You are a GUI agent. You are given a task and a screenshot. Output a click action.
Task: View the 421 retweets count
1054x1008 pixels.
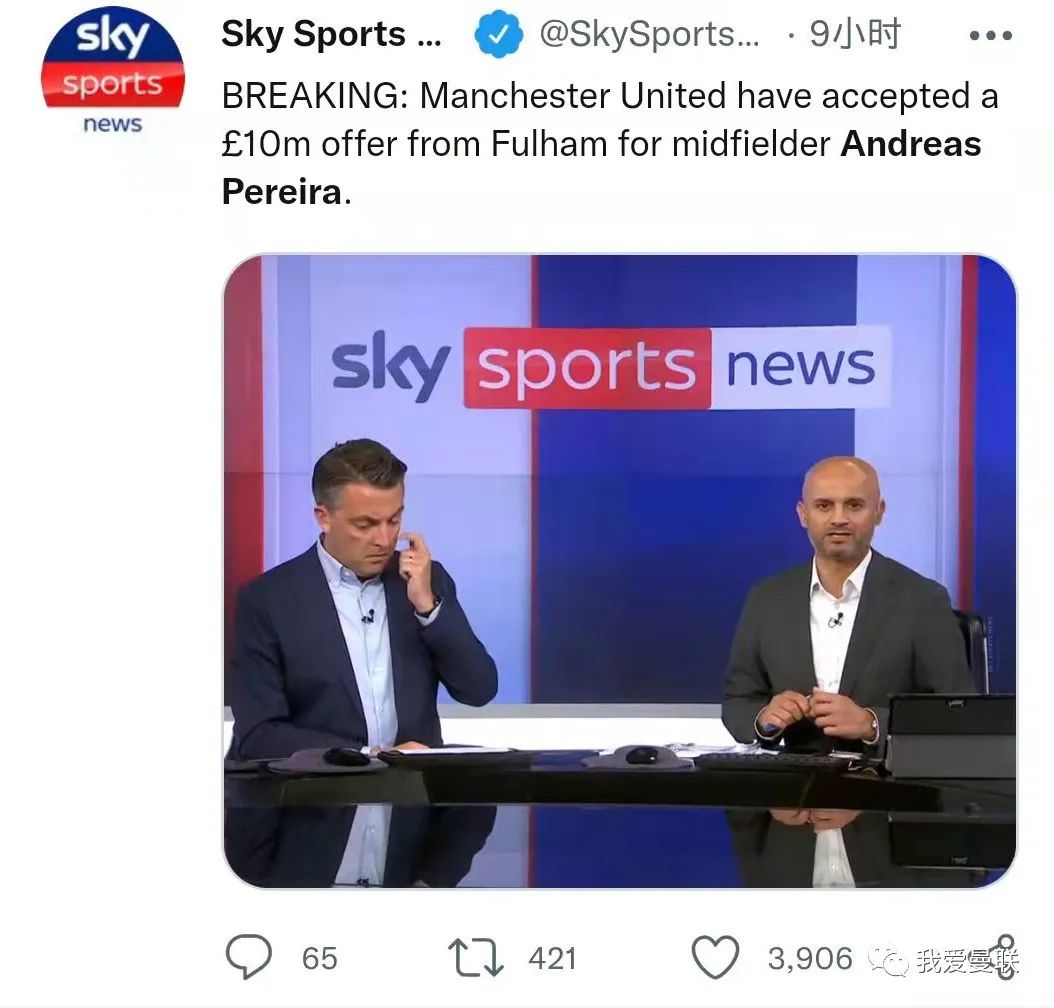[552, 959]
